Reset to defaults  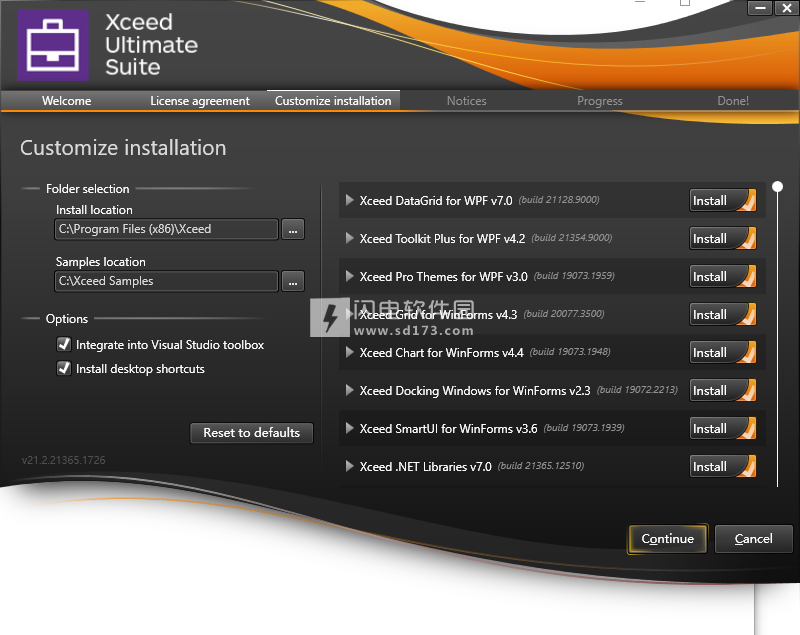[x=252, y=433]
